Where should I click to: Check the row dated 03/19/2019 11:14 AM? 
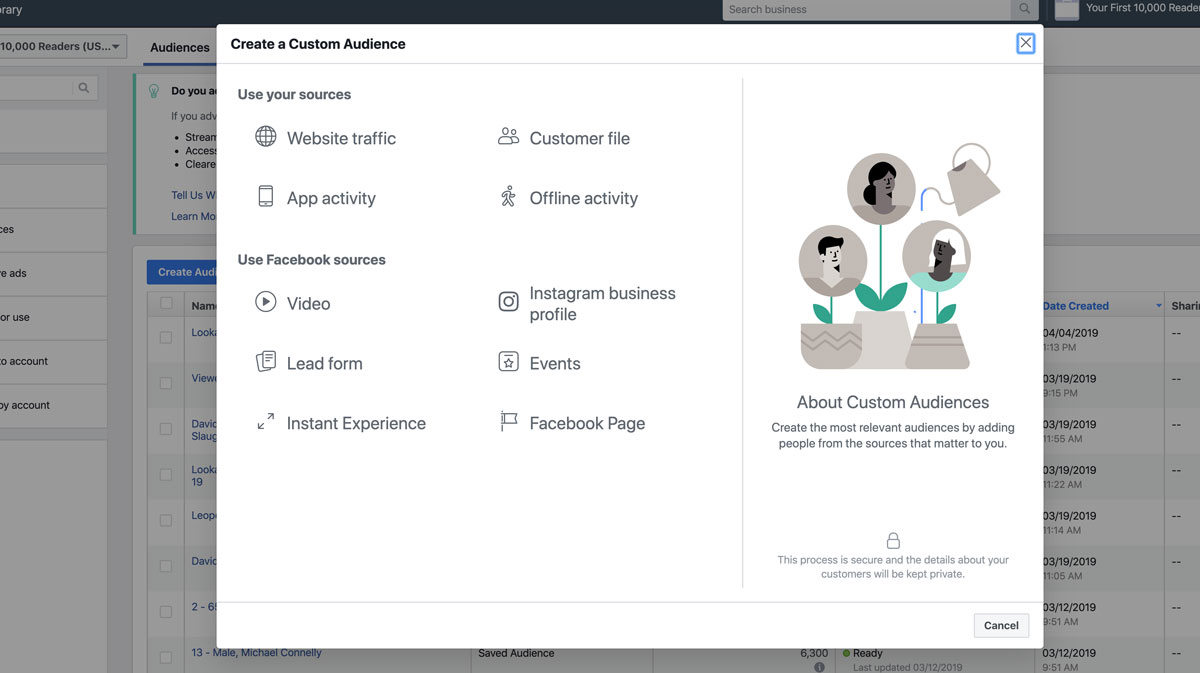click(166, 521)
